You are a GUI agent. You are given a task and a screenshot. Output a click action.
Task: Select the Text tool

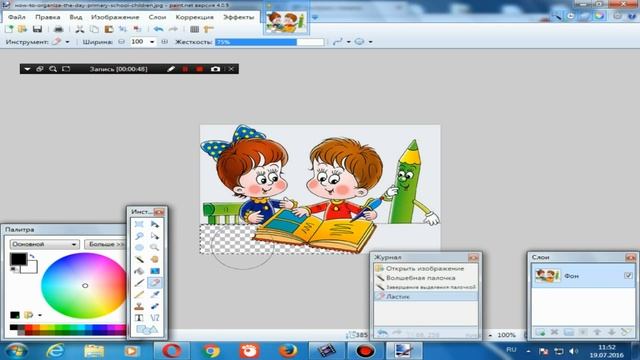click(139, 318)
